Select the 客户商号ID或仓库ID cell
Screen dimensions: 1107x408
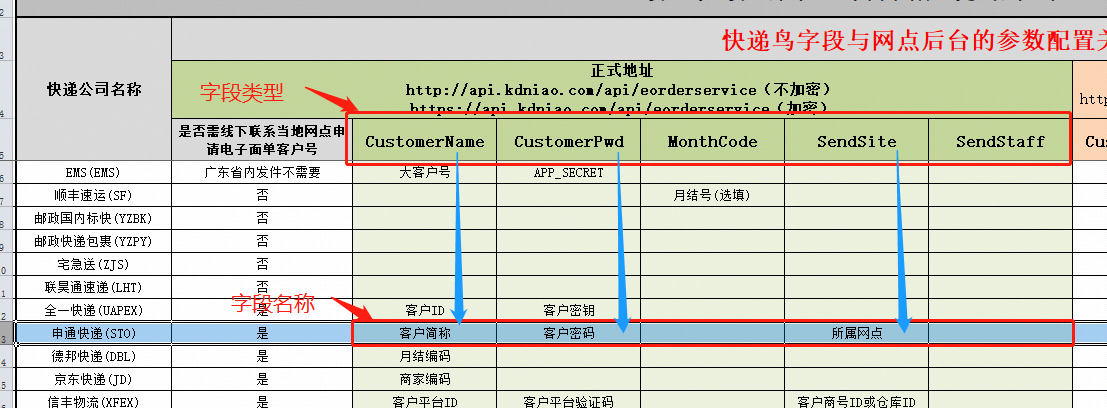[x=856, y=400]
